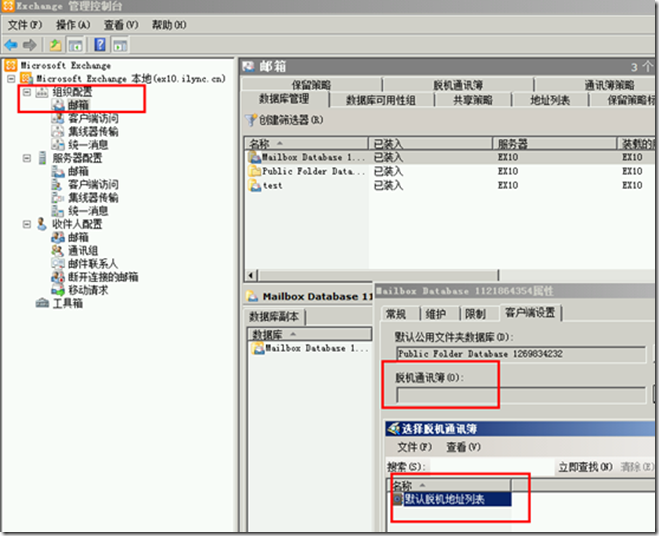The width and height of the screenshot is (659, 536).
Task: Open the 数据库副本 tab
Action: coord(274,316)
